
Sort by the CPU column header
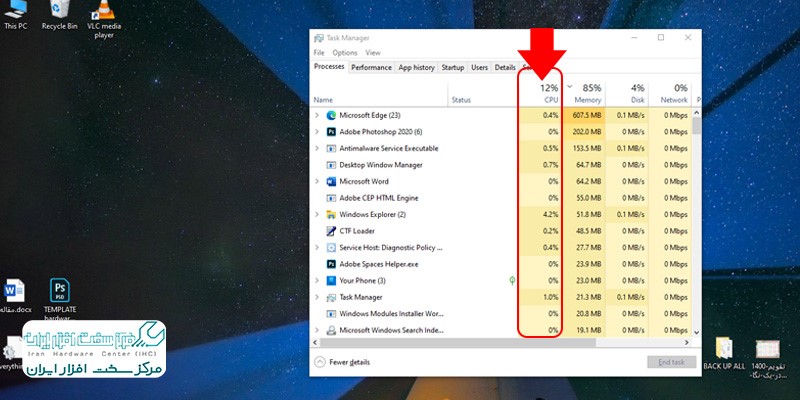pos(541,94)
